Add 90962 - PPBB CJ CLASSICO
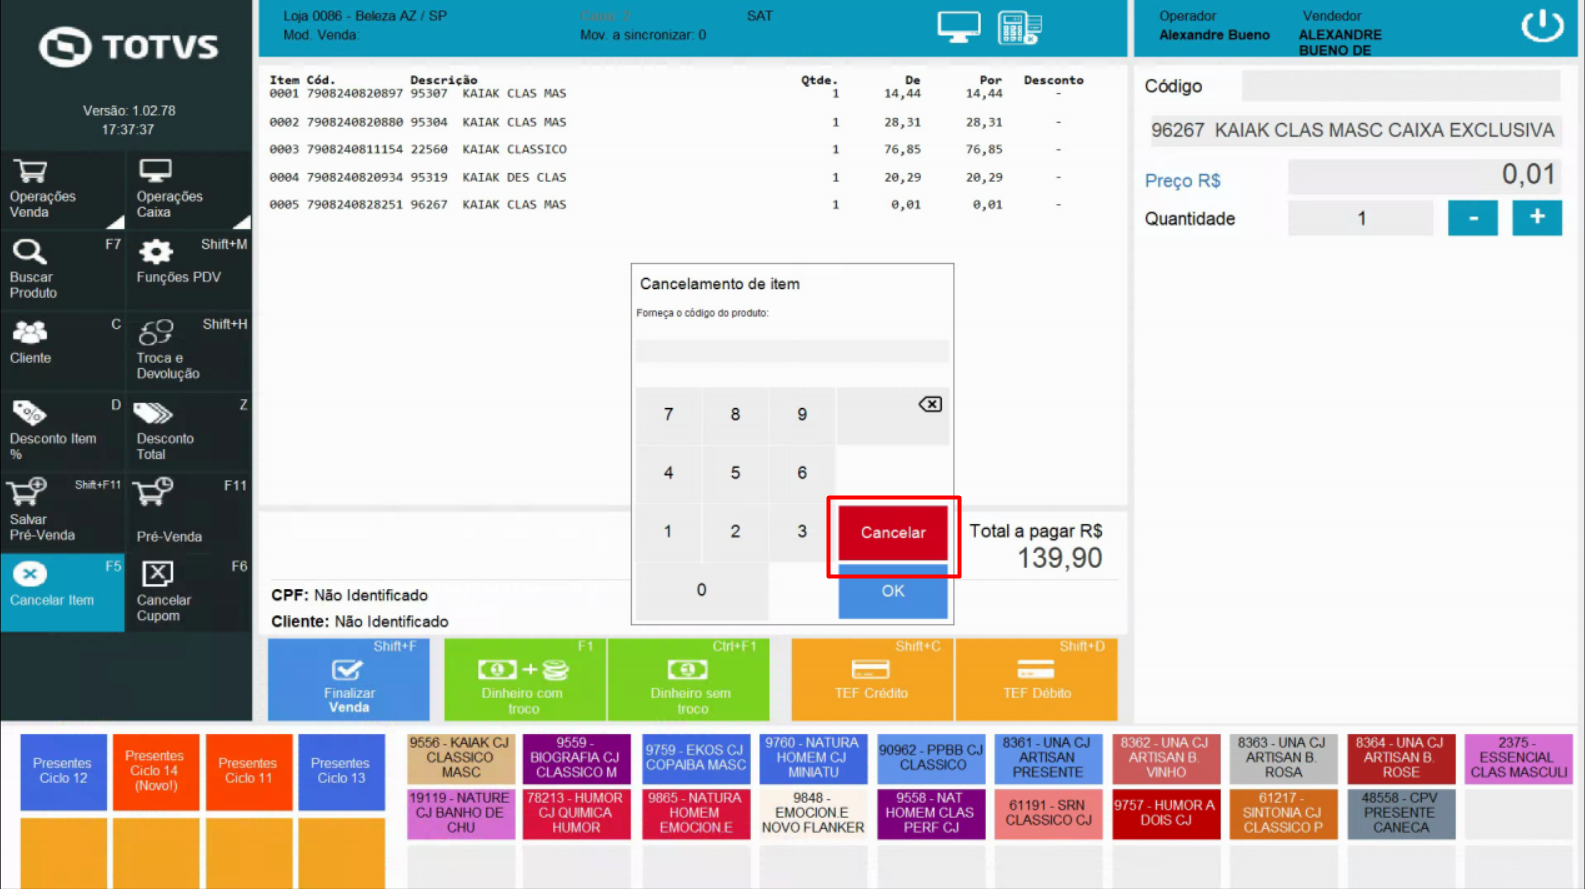1585x889 pixels. click(931, 759)
